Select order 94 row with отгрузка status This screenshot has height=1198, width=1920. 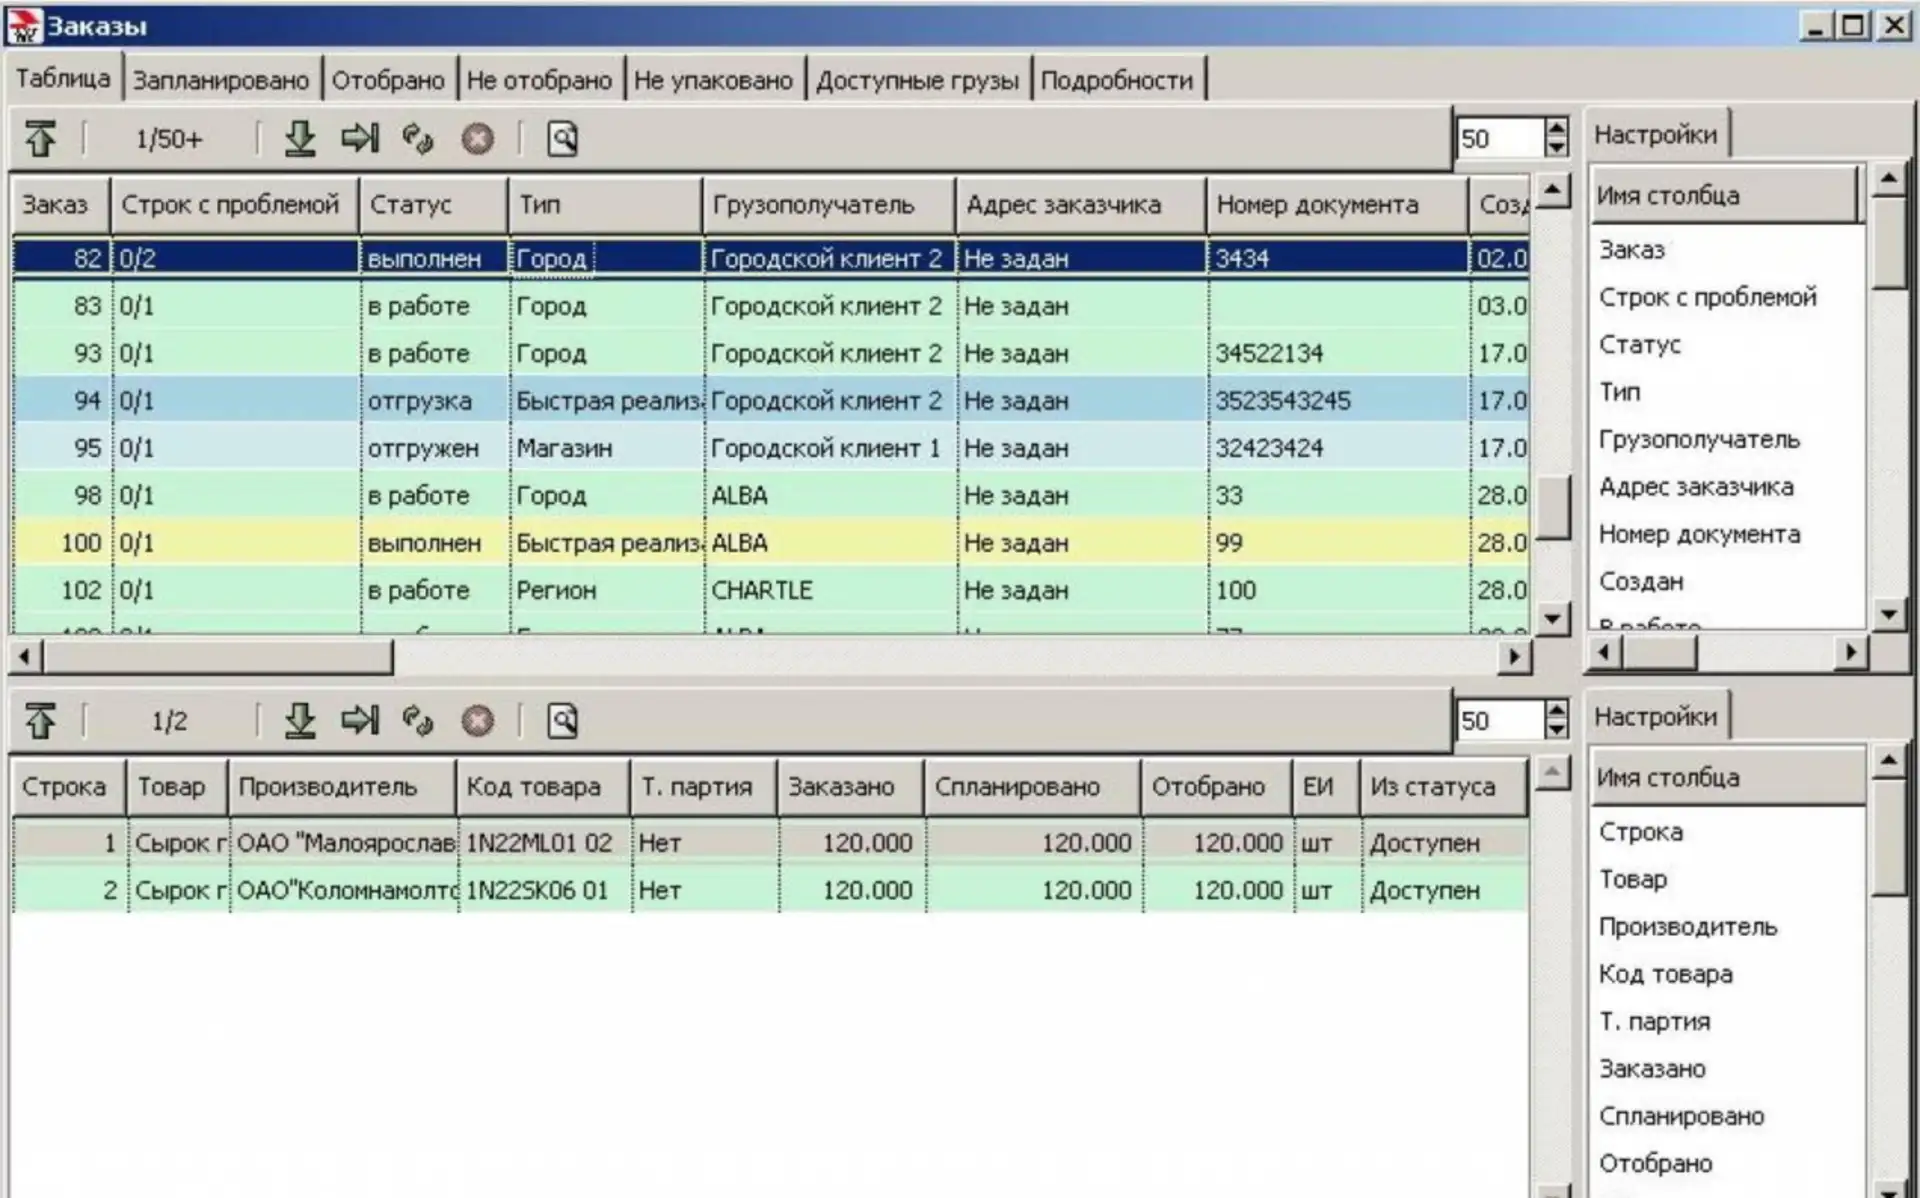[770, 400]
